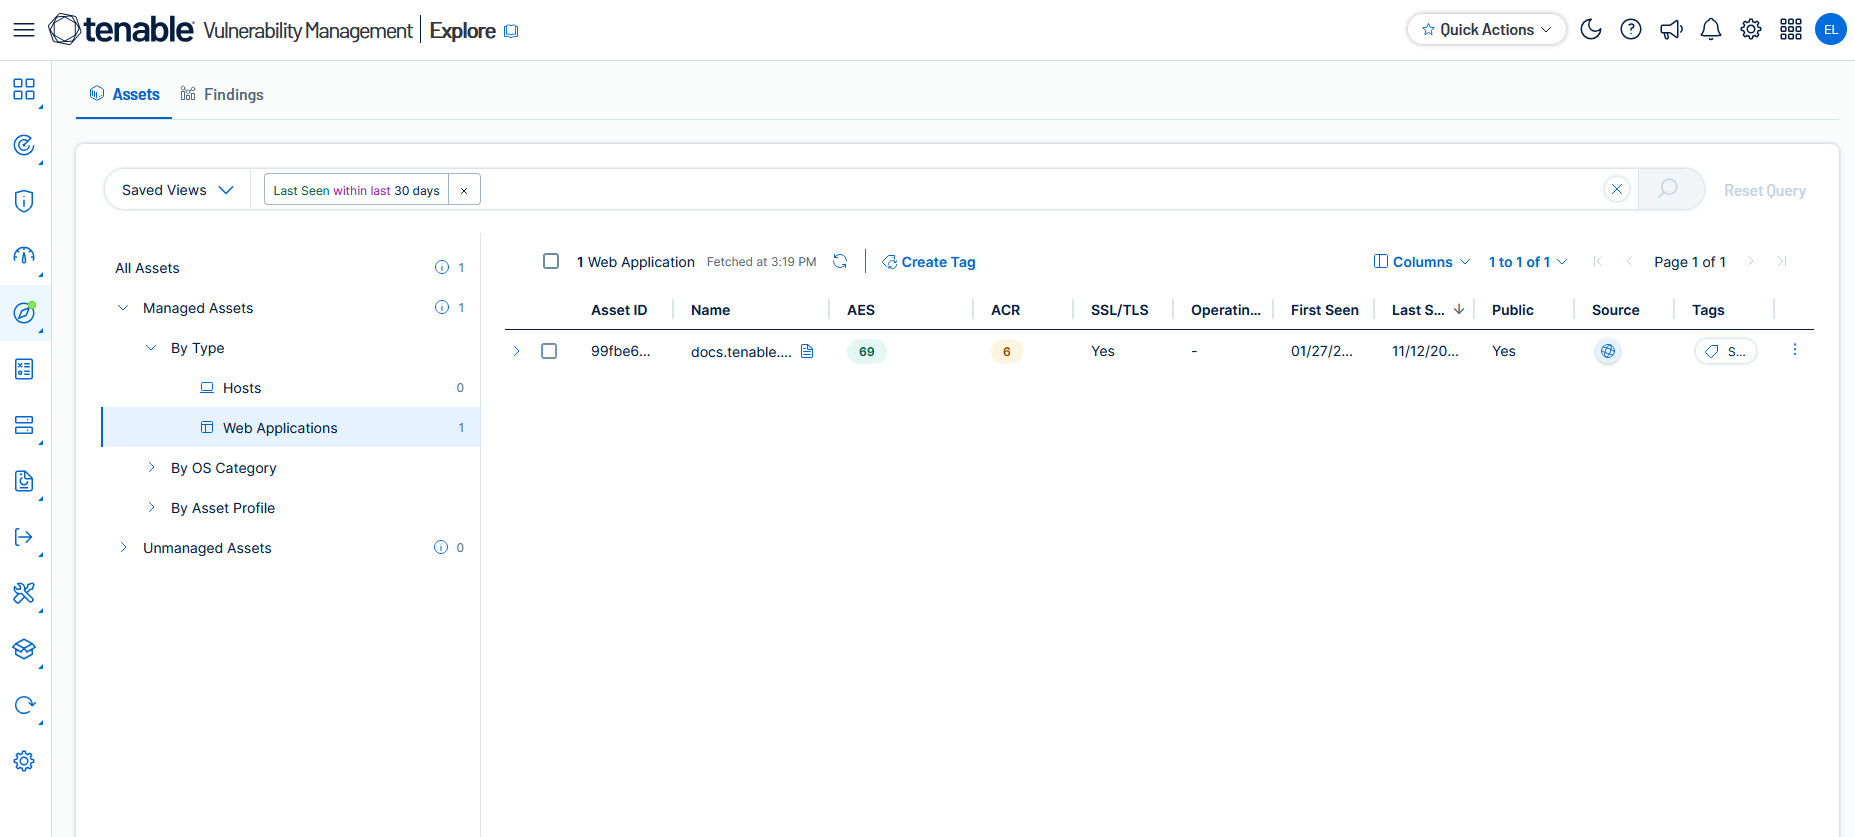Check the select-all checkbox in table header
Screen dimensions: 1855x837
[551, 262]
